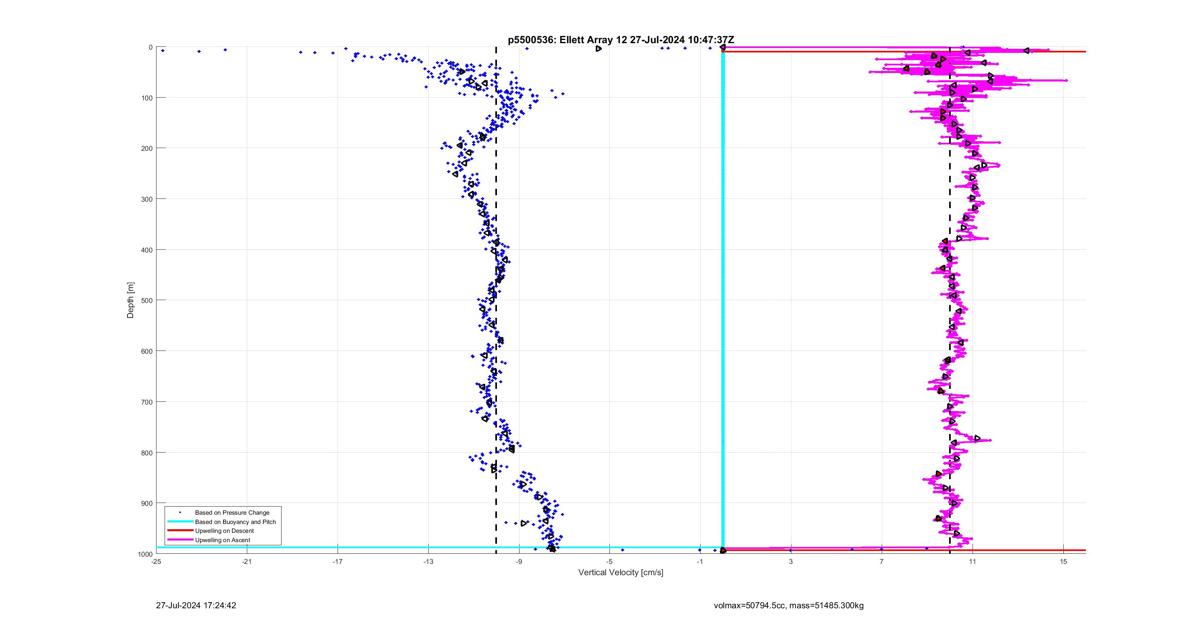Click the y-axis tick label "900"
The image size is (1200, 622).
click(146, 503)
